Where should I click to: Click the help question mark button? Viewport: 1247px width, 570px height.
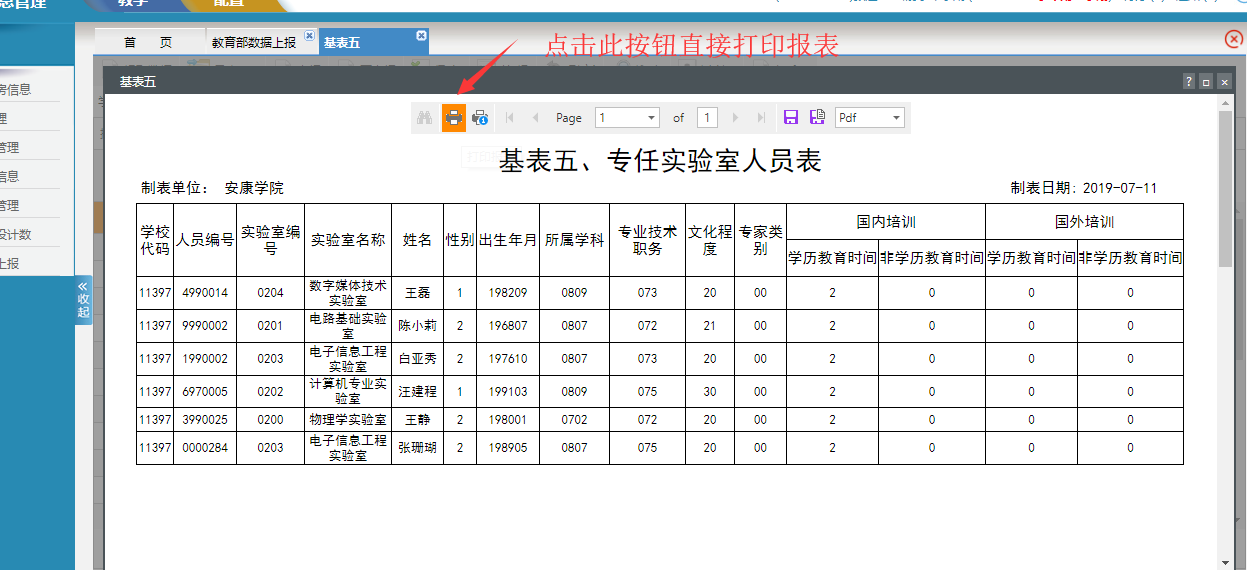(x=1188, y=82)
